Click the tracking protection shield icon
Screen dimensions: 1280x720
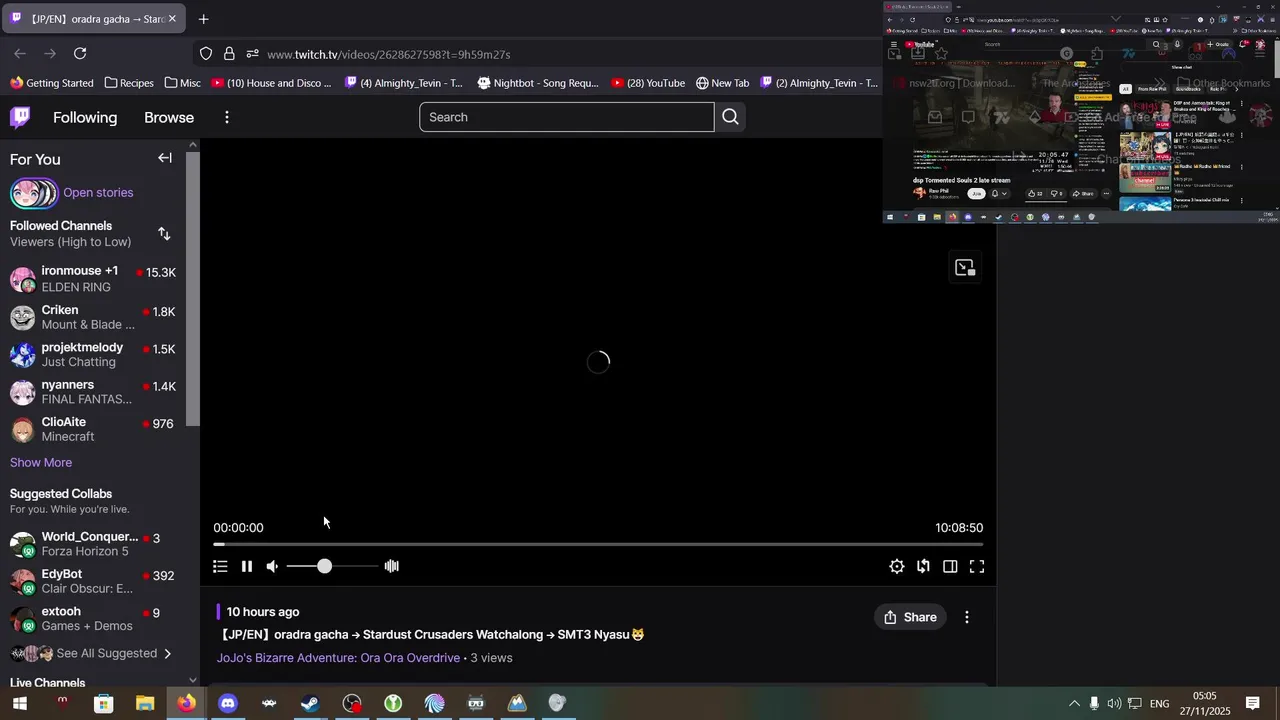206,54
